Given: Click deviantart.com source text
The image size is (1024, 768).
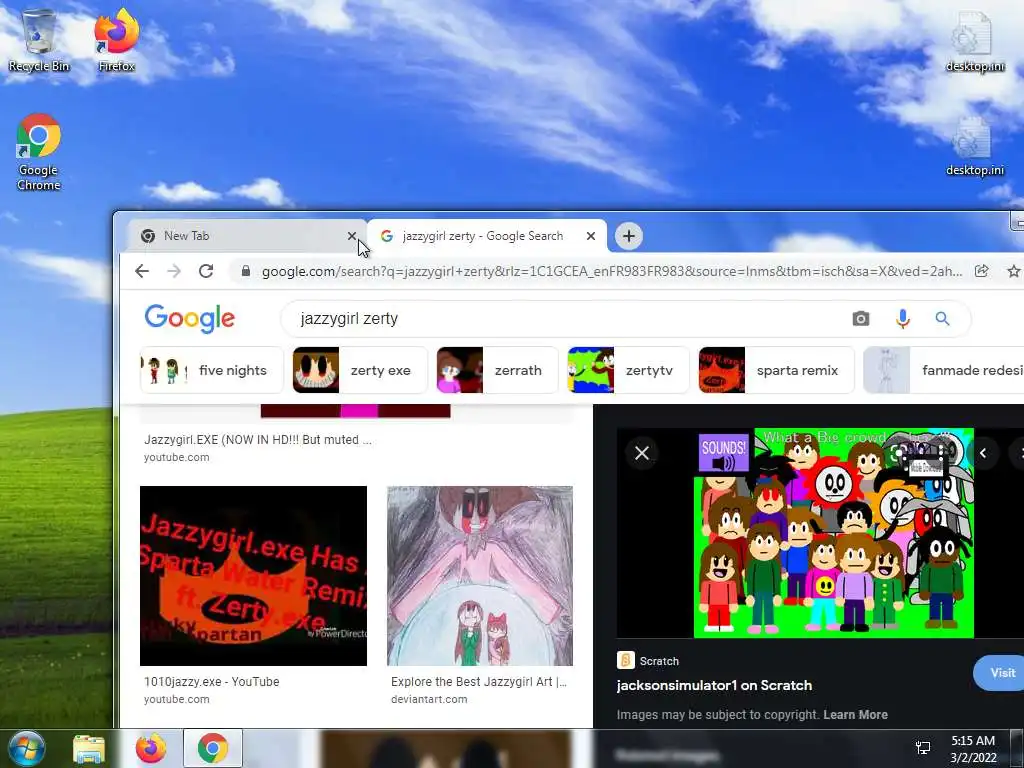Looking at the screenshot, I should point(429,699).
